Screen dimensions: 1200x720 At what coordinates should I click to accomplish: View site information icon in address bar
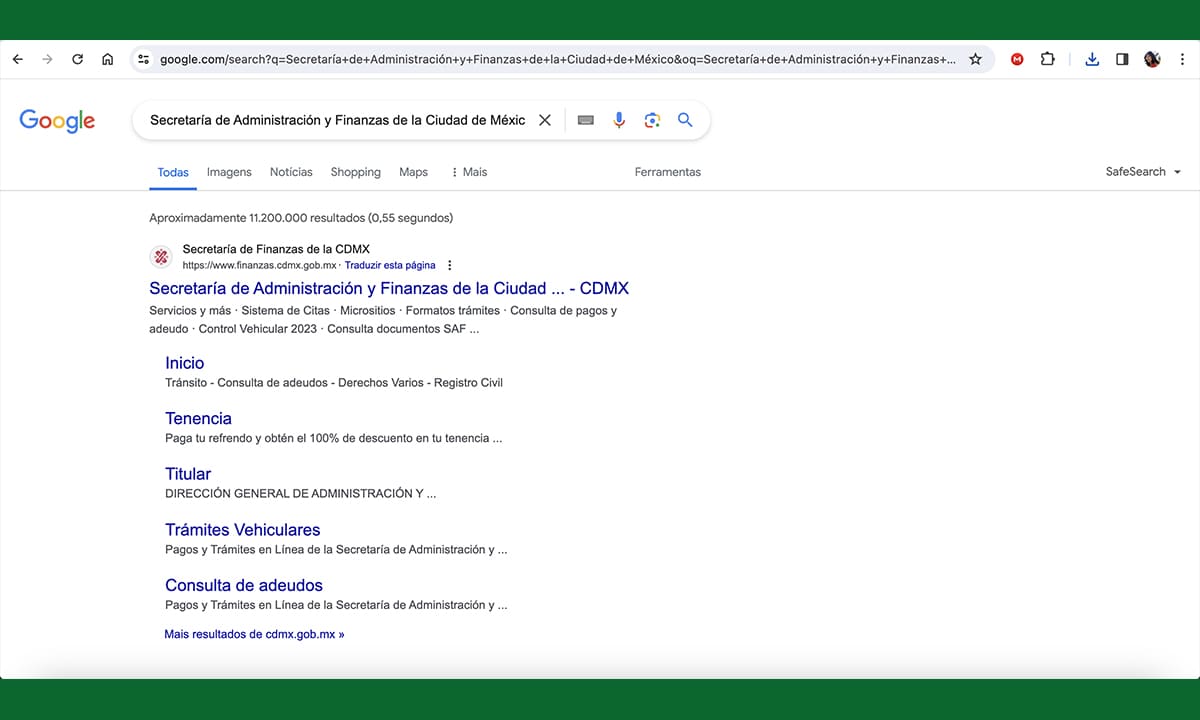pos(144,59)
